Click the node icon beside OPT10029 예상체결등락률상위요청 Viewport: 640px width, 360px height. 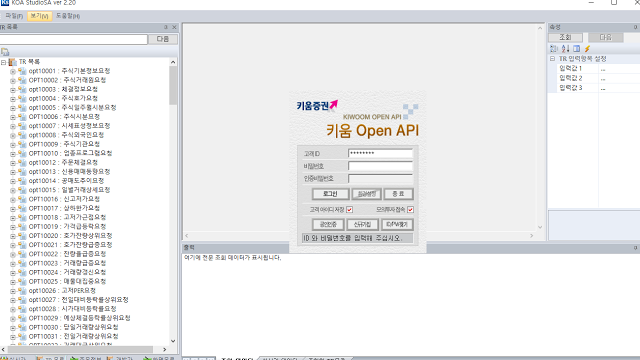[22, 318]
